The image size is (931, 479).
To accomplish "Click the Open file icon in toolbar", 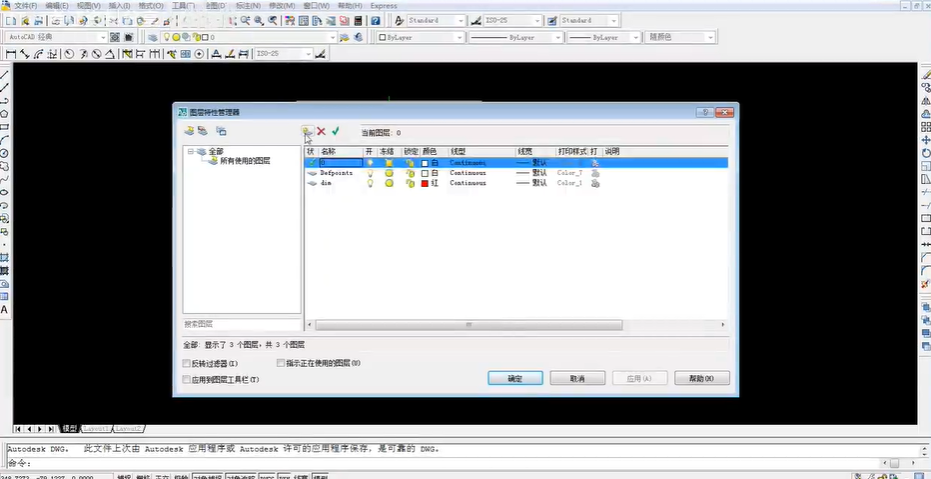I will coord(24,21).
